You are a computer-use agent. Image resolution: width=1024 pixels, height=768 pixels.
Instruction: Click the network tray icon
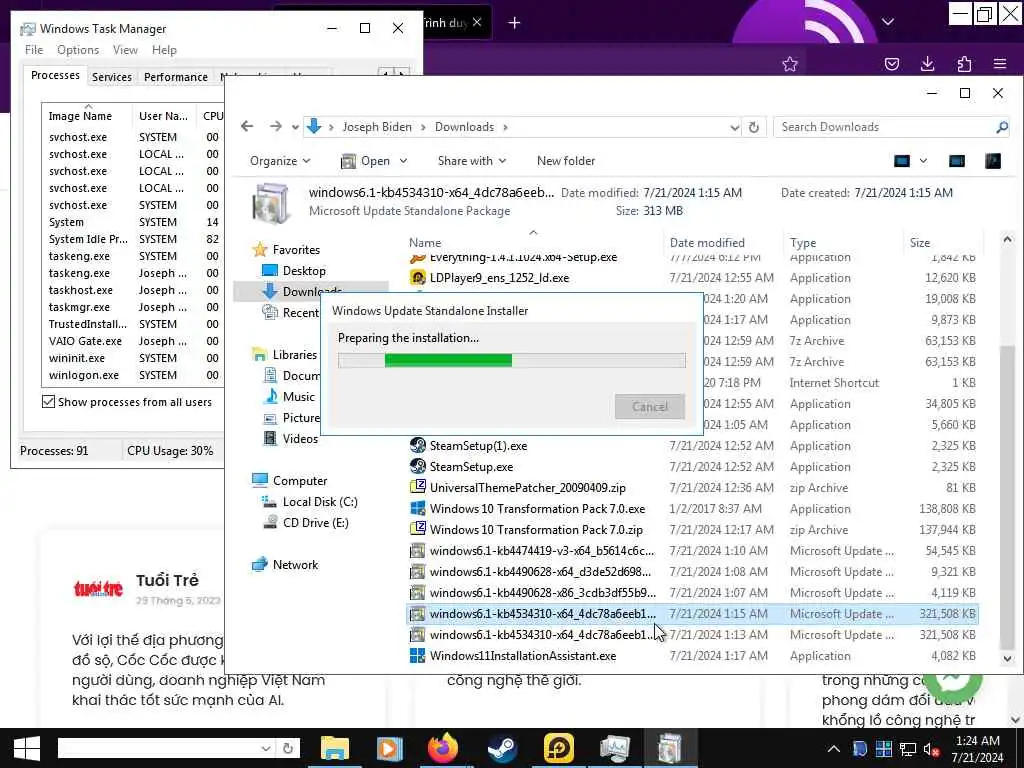click(908, 749)
